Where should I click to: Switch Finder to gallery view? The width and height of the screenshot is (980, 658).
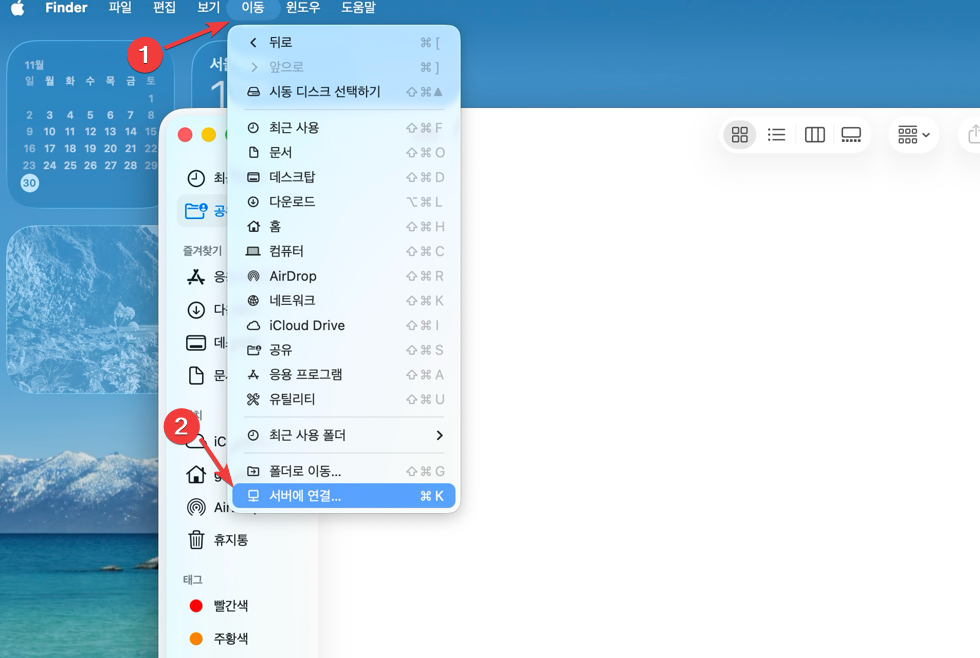click(x=852, y=134)
